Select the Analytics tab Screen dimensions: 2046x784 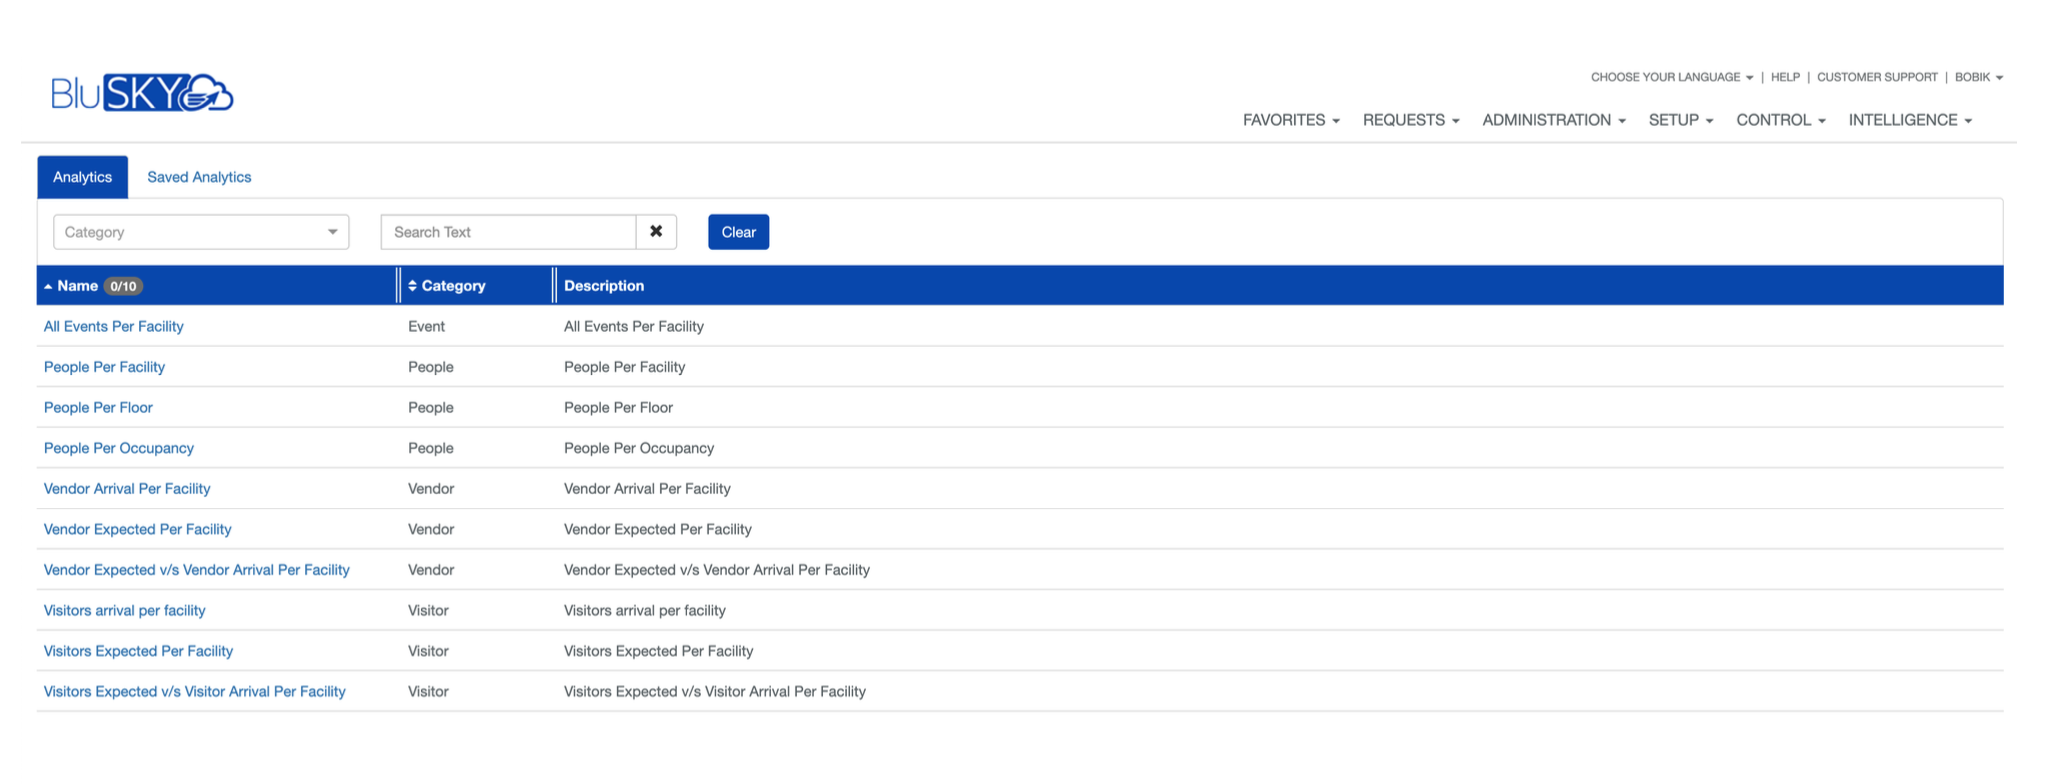click(82, 177)
